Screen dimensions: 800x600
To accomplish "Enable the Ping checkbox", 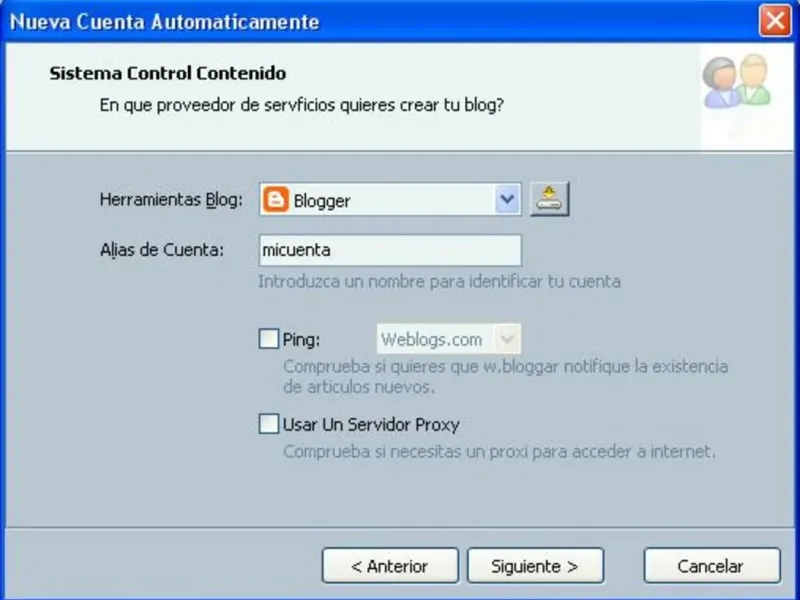I will [268, 339].
